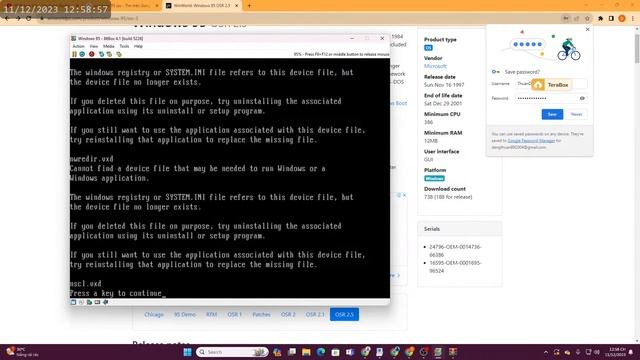Image resolution: width=640 pixels, height=360 pixels.
Task: Select the Chicago version tab
Action: 154,315
